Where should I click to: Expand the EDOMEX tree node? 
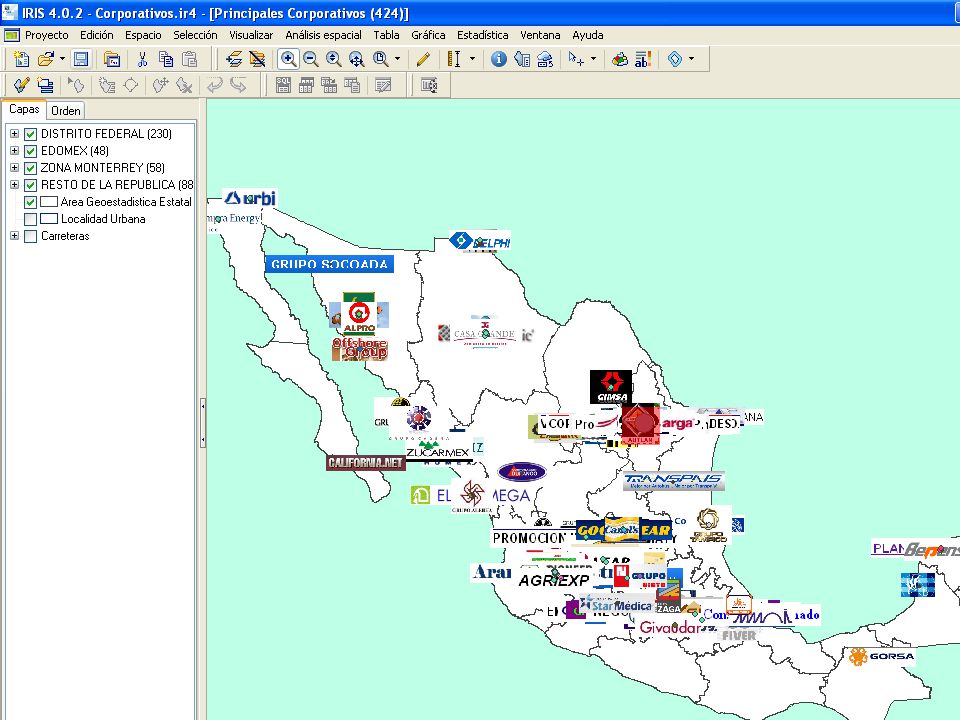pos(14,151)
